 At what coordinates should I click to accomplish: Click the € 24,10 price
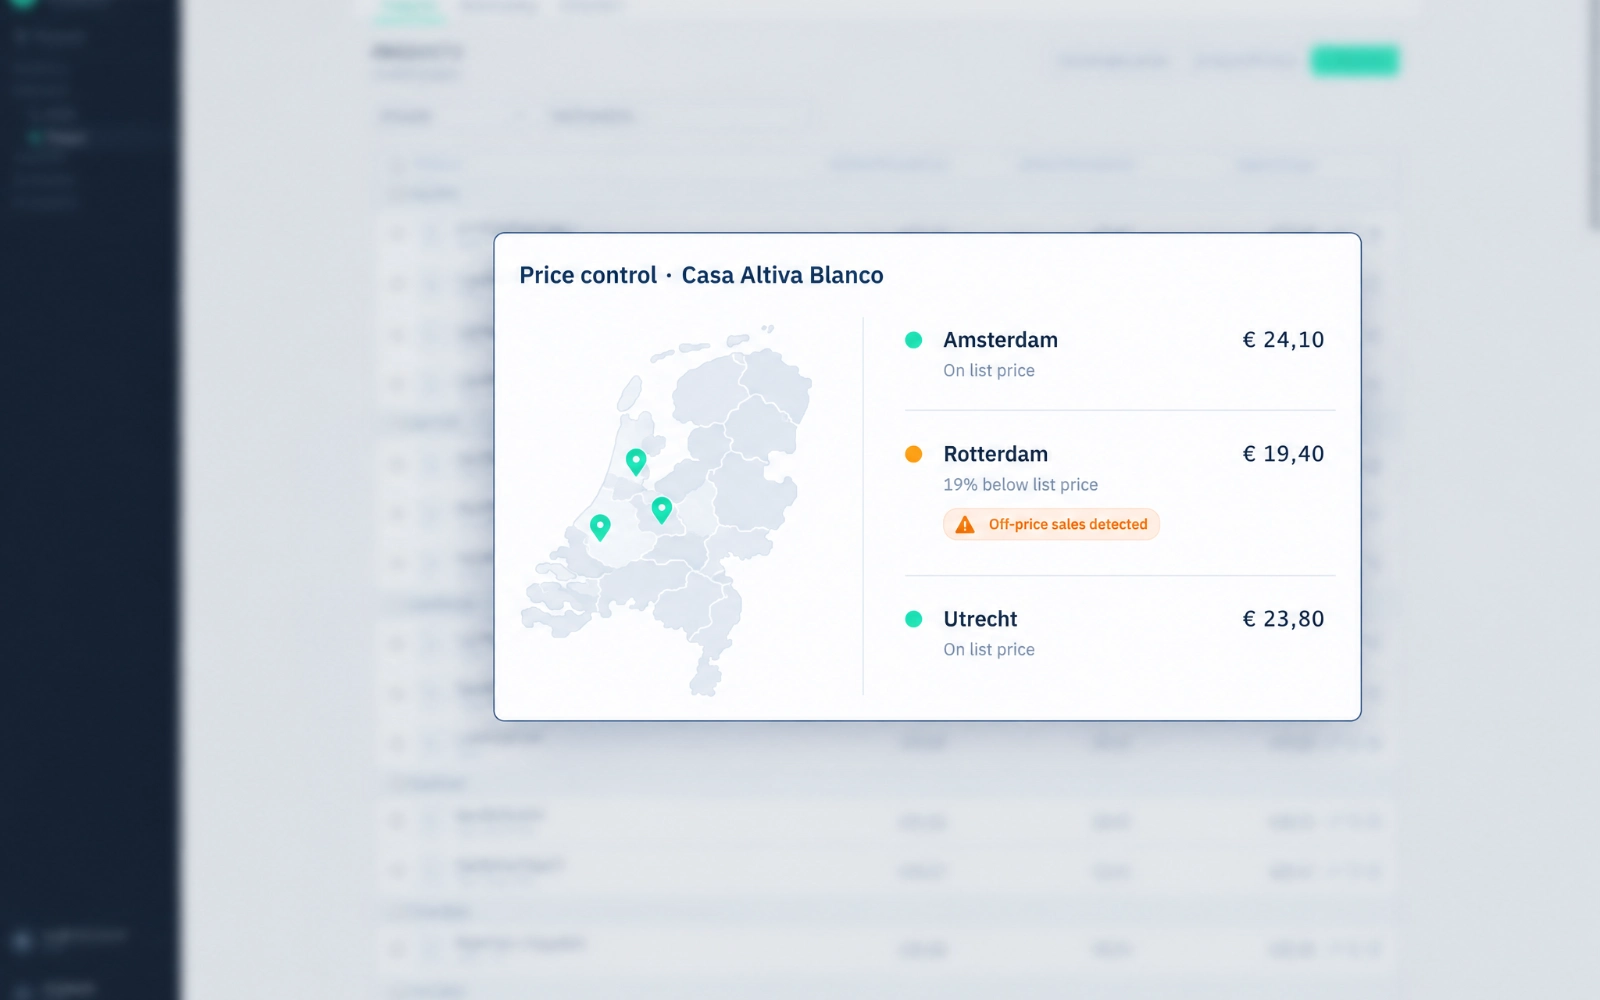(1283, 340)
